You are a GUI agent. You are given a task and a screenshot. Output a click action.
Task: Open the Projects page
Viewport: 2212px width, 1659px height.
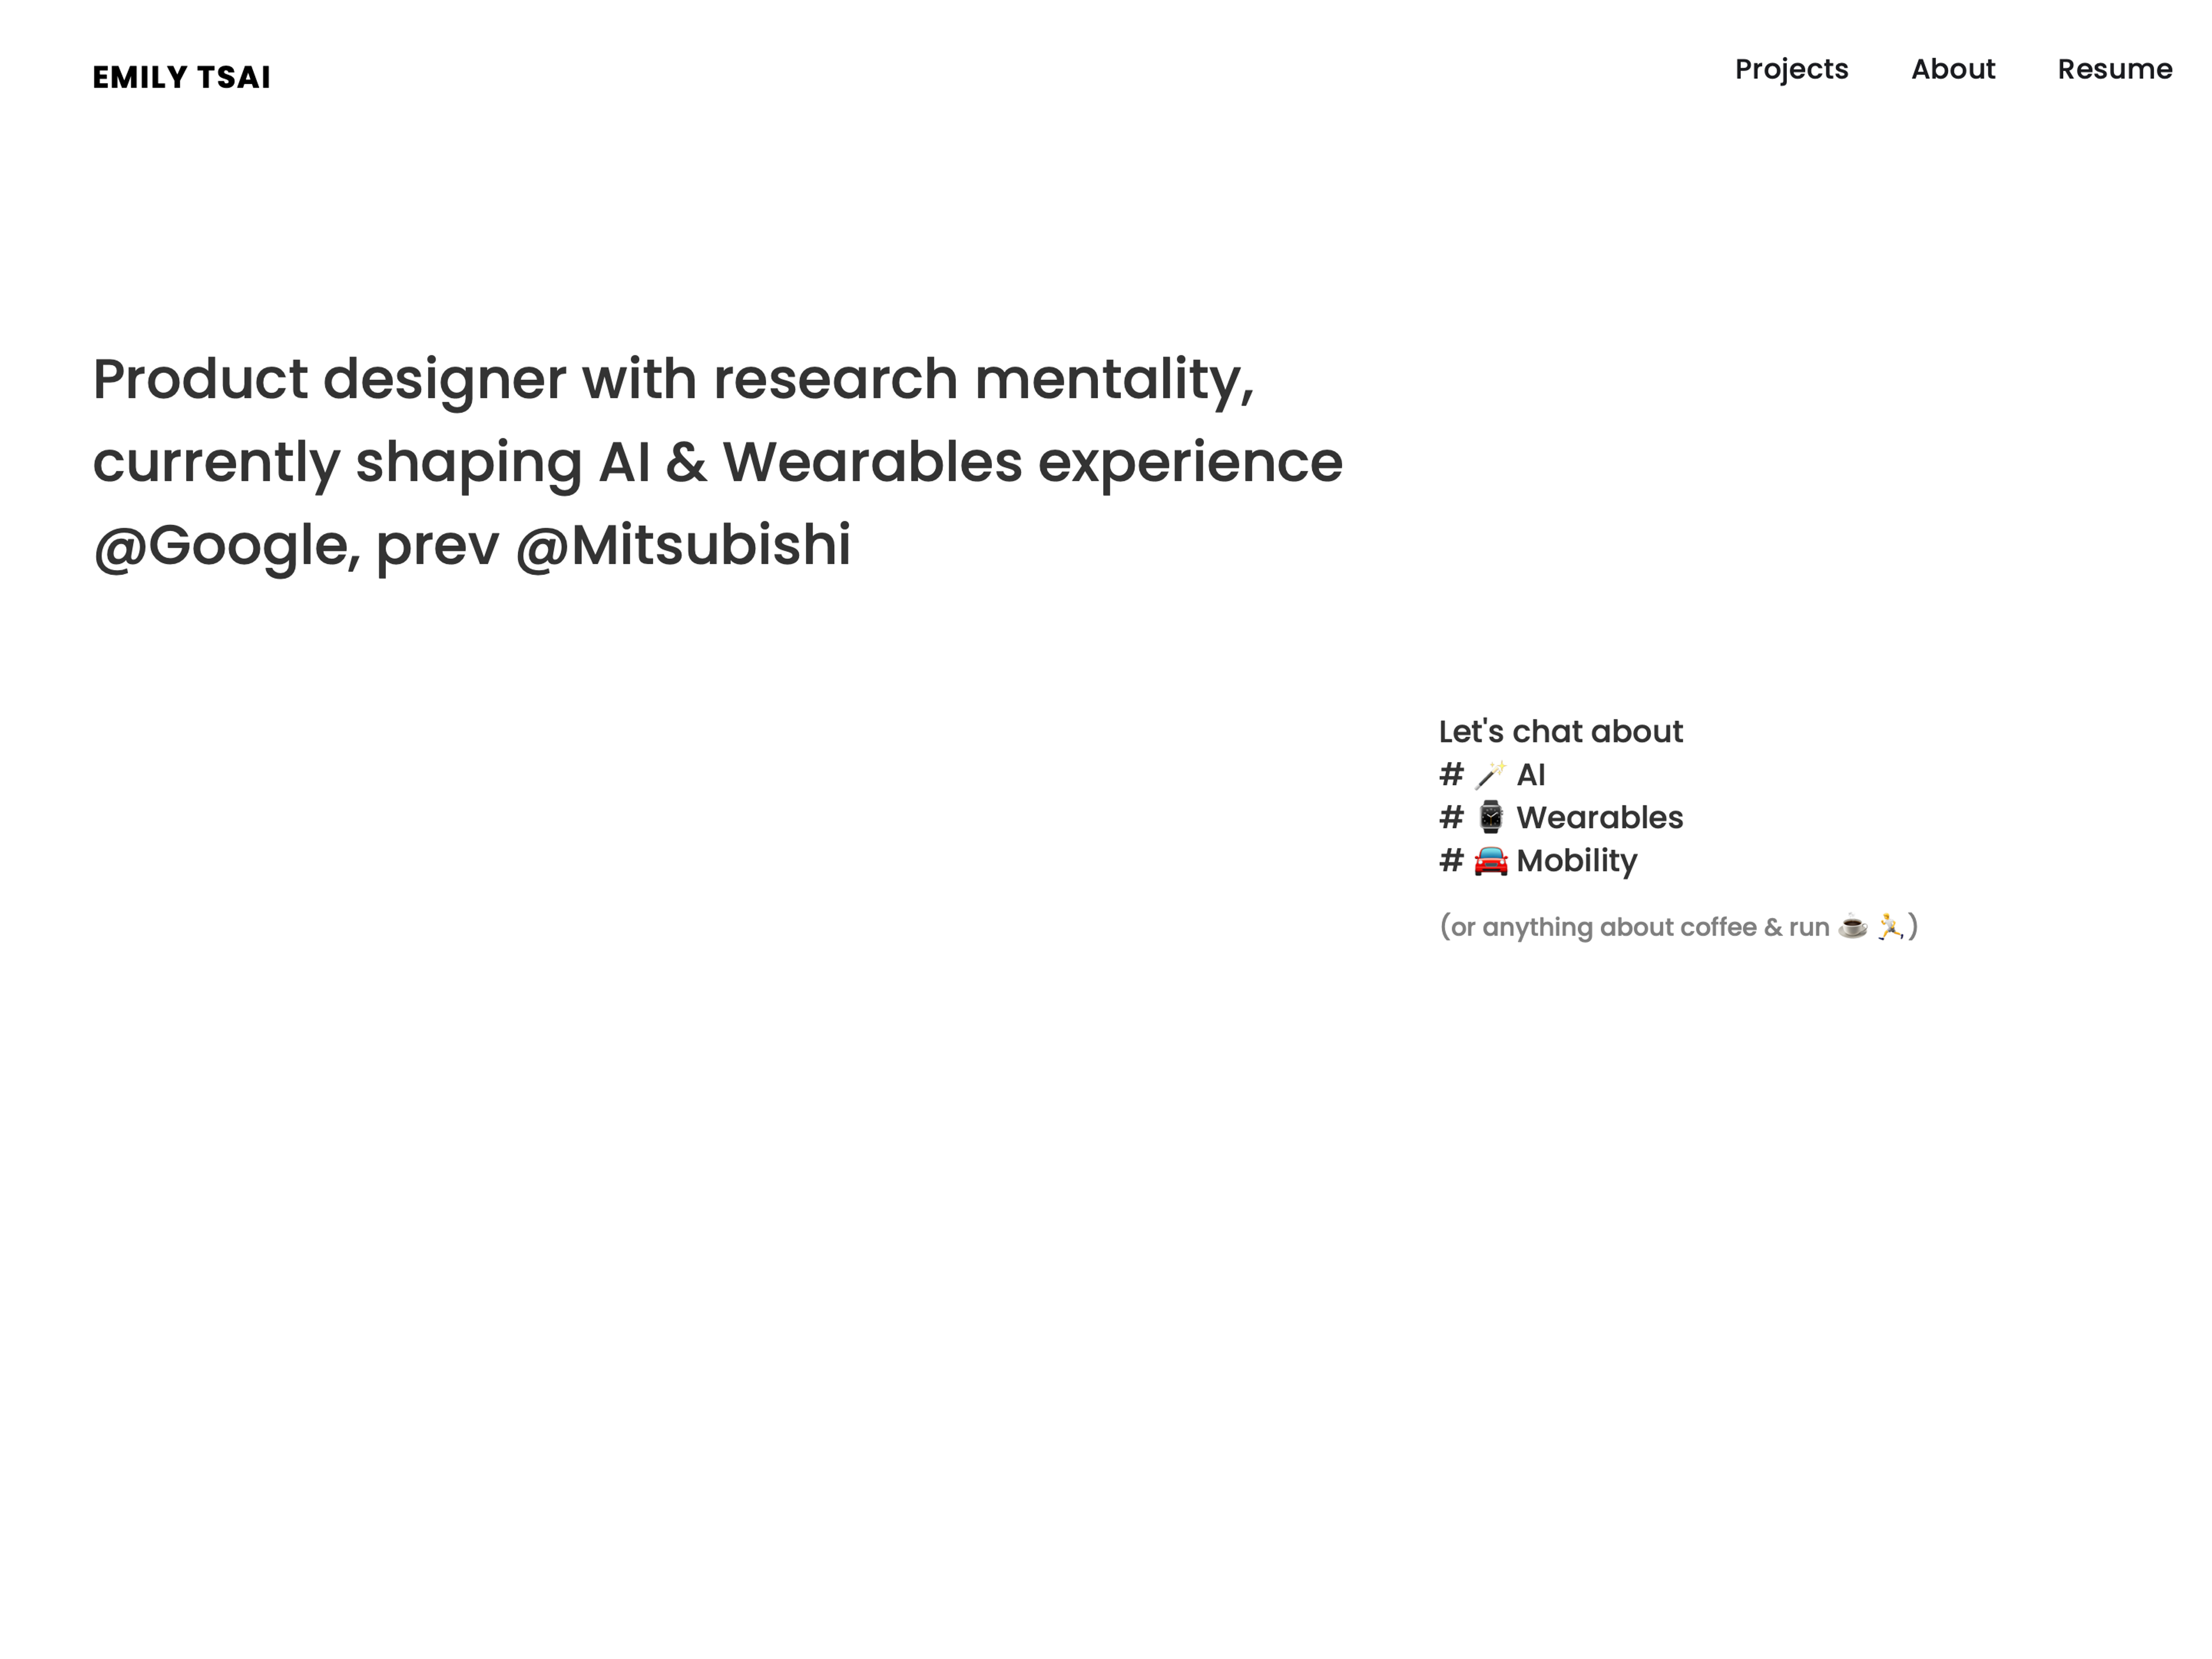tap(1791, 69)
